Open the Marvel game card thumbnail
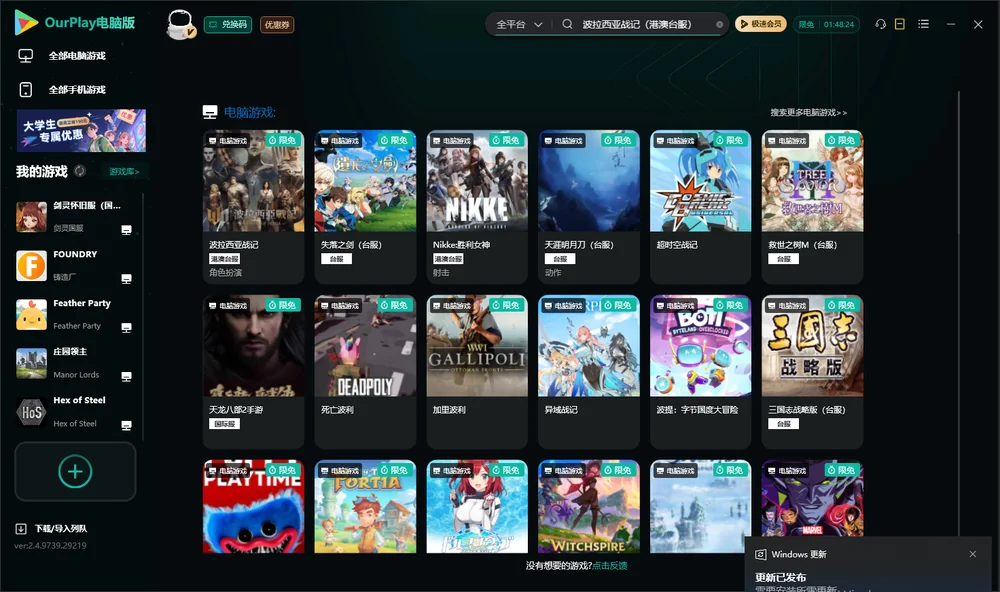1000x592 pixels. [812, 499]
